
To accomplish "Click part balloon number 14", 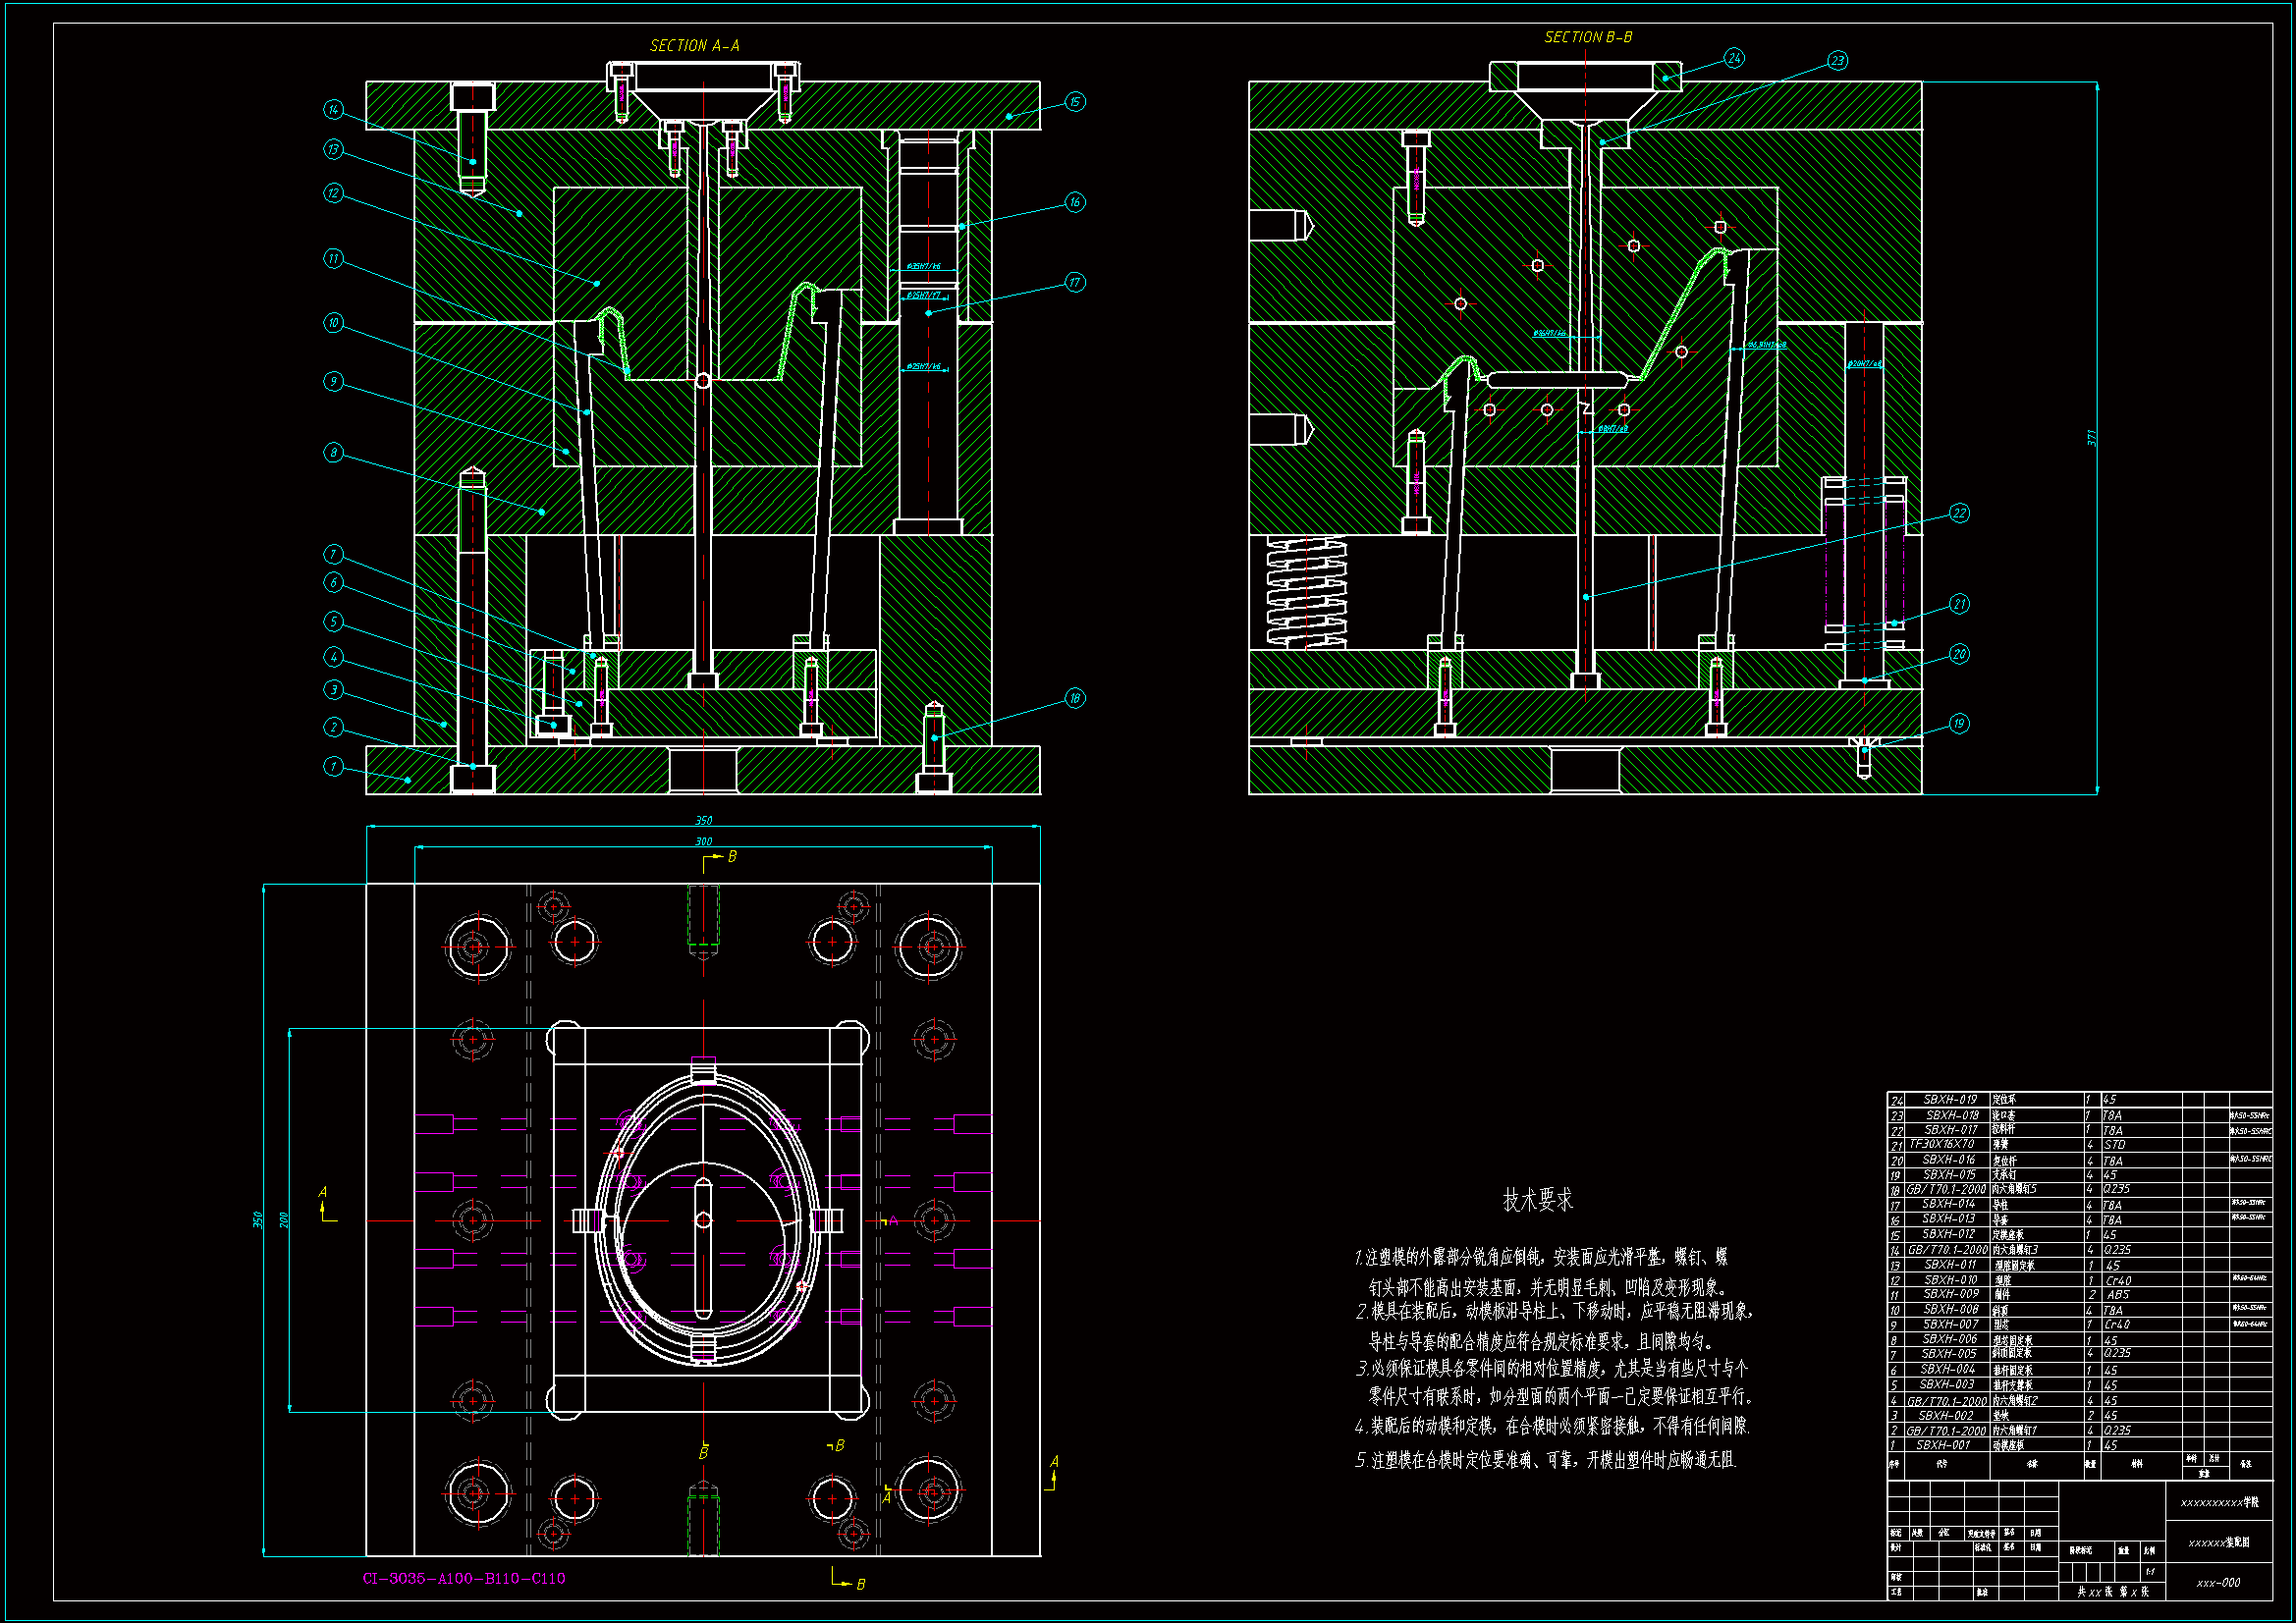I will [x=334, y=109].
